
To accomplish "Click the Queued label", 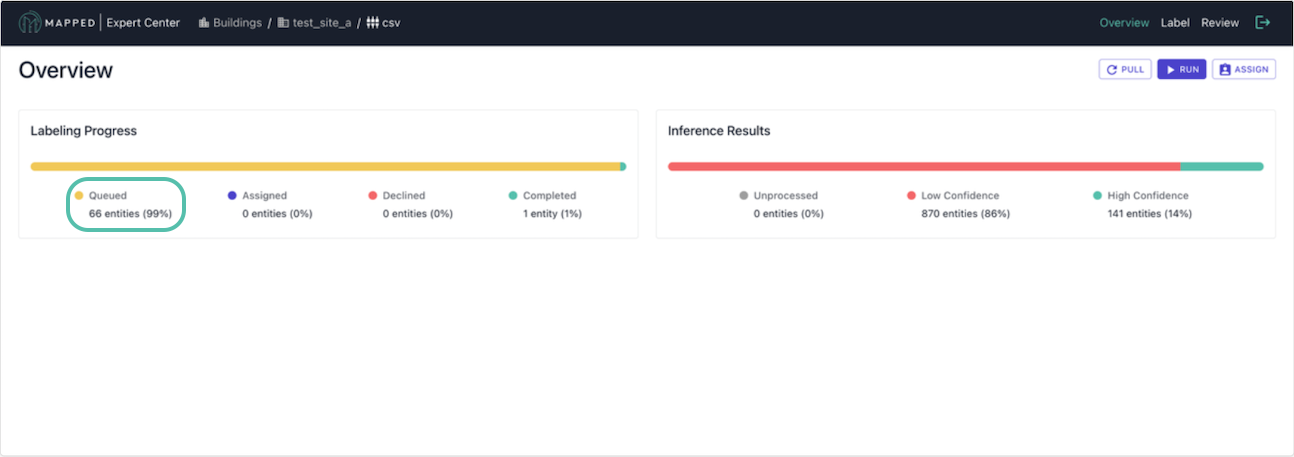I will tap(108, 196).
